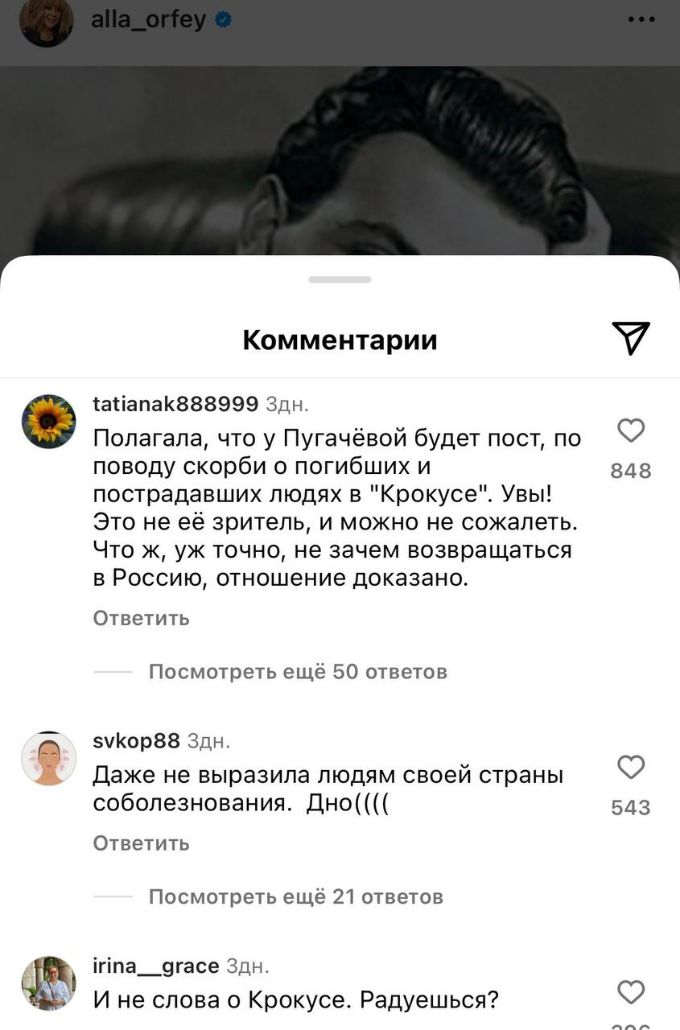Tap the blue verified badge beside alla_orfey
680x1030 pixels.
click(x=223, y=20)
